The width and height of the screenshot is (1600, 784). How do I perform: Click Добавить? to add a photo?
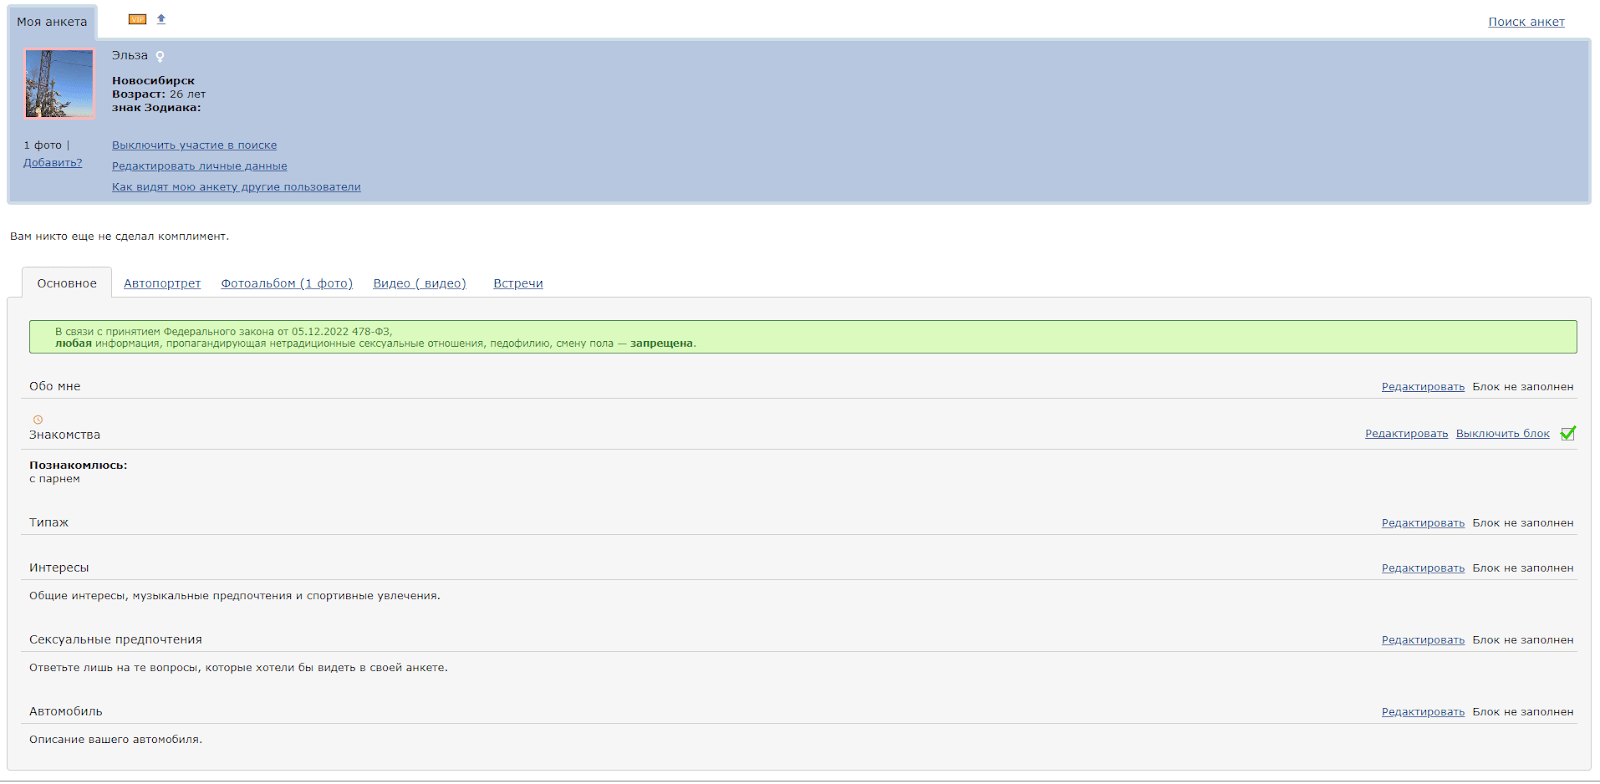pyautogui.click(x=53, y=163)
